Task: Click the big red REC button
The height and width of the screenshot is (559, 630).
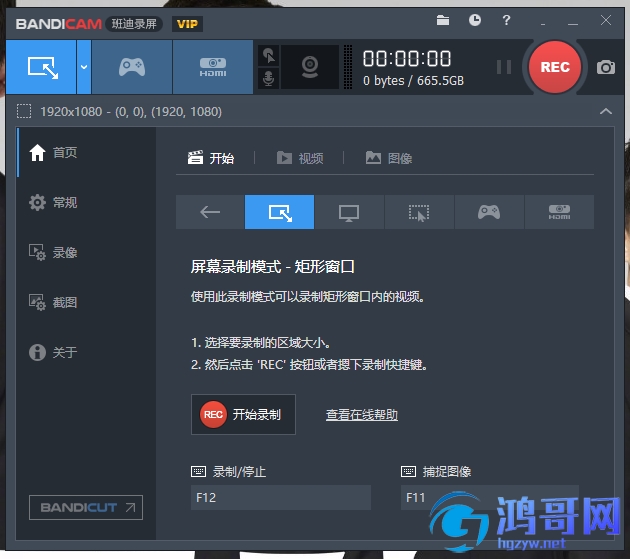Action: [x=555, y=67]
